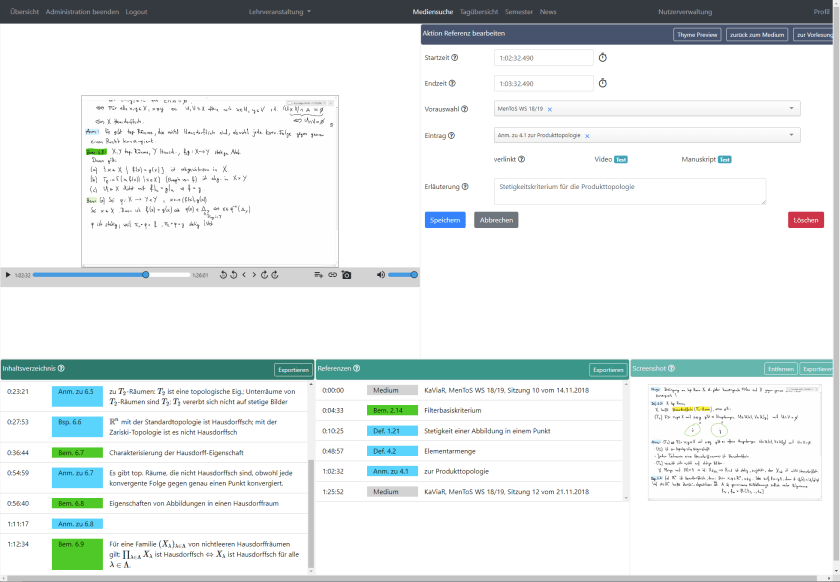Expand the Vorauswahl dropdown arrow
Viewport: 840px width, 582px height.
pyautogui.click(x=792, y=109)
